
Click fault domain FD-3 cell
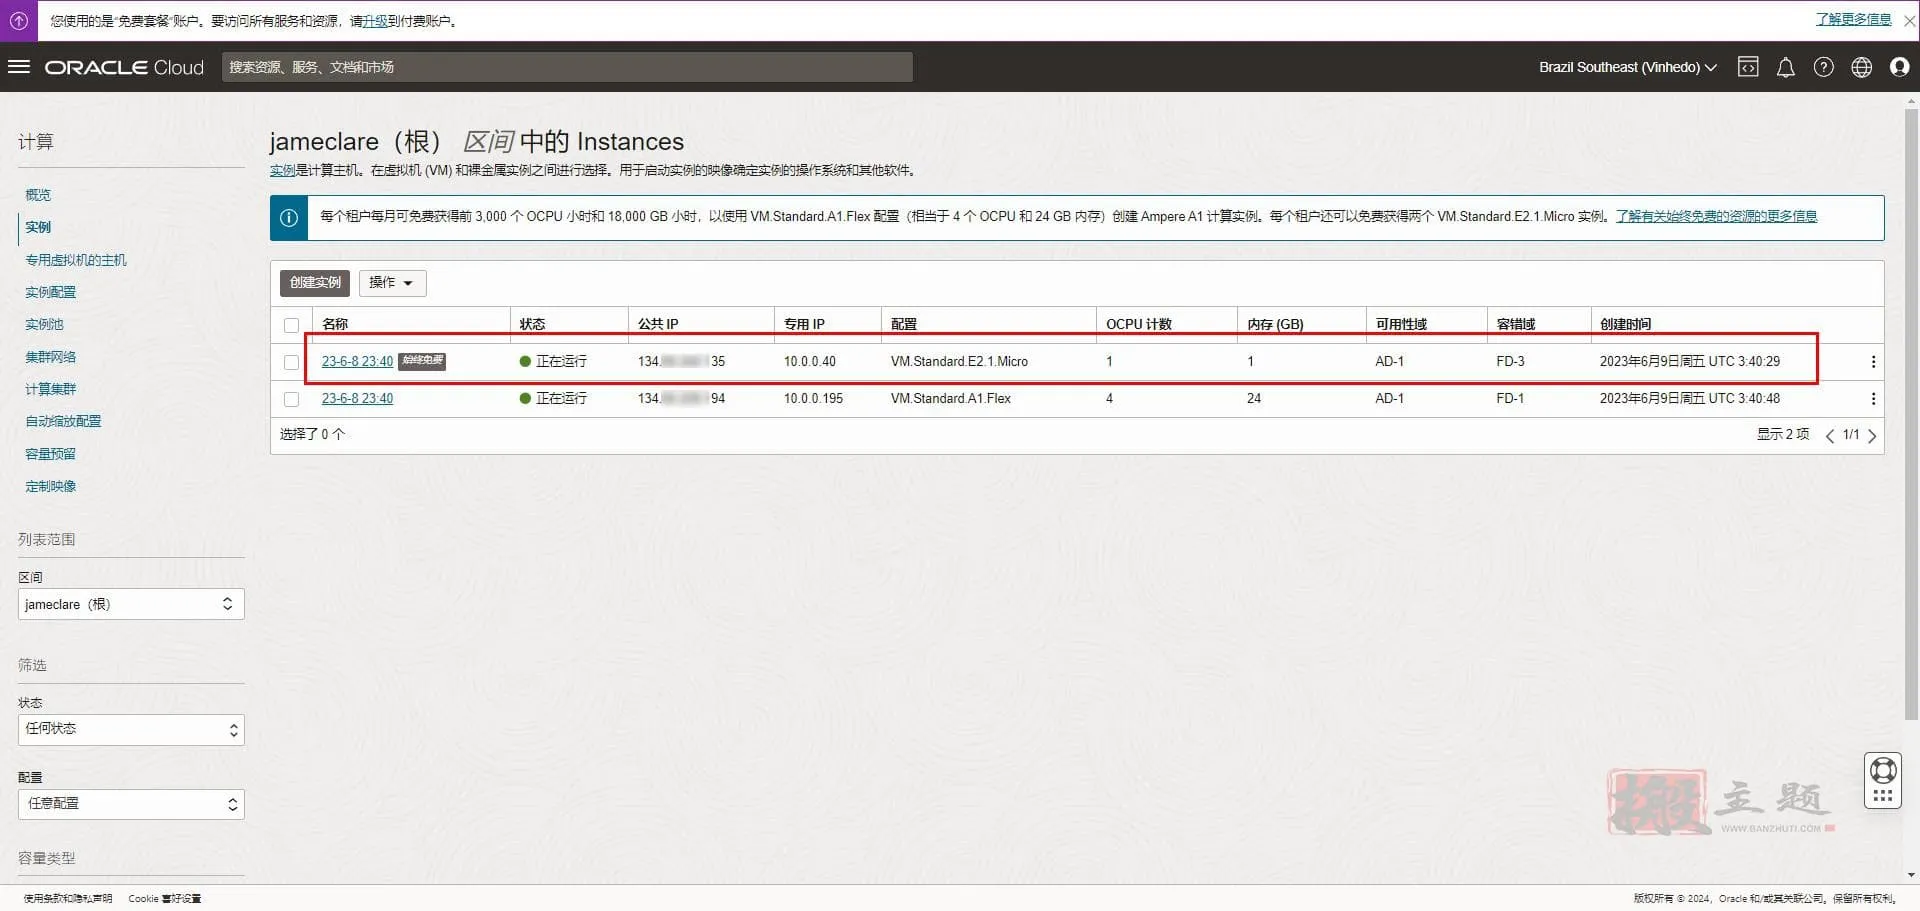point(1510,362)
